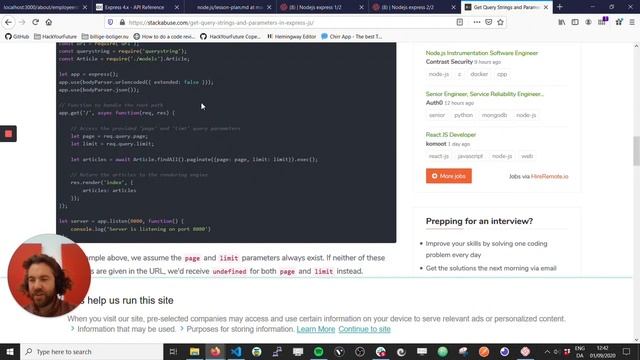Save page to Pocket icon
The width and height of the screenshot is (640, 360).
point(489,22)
